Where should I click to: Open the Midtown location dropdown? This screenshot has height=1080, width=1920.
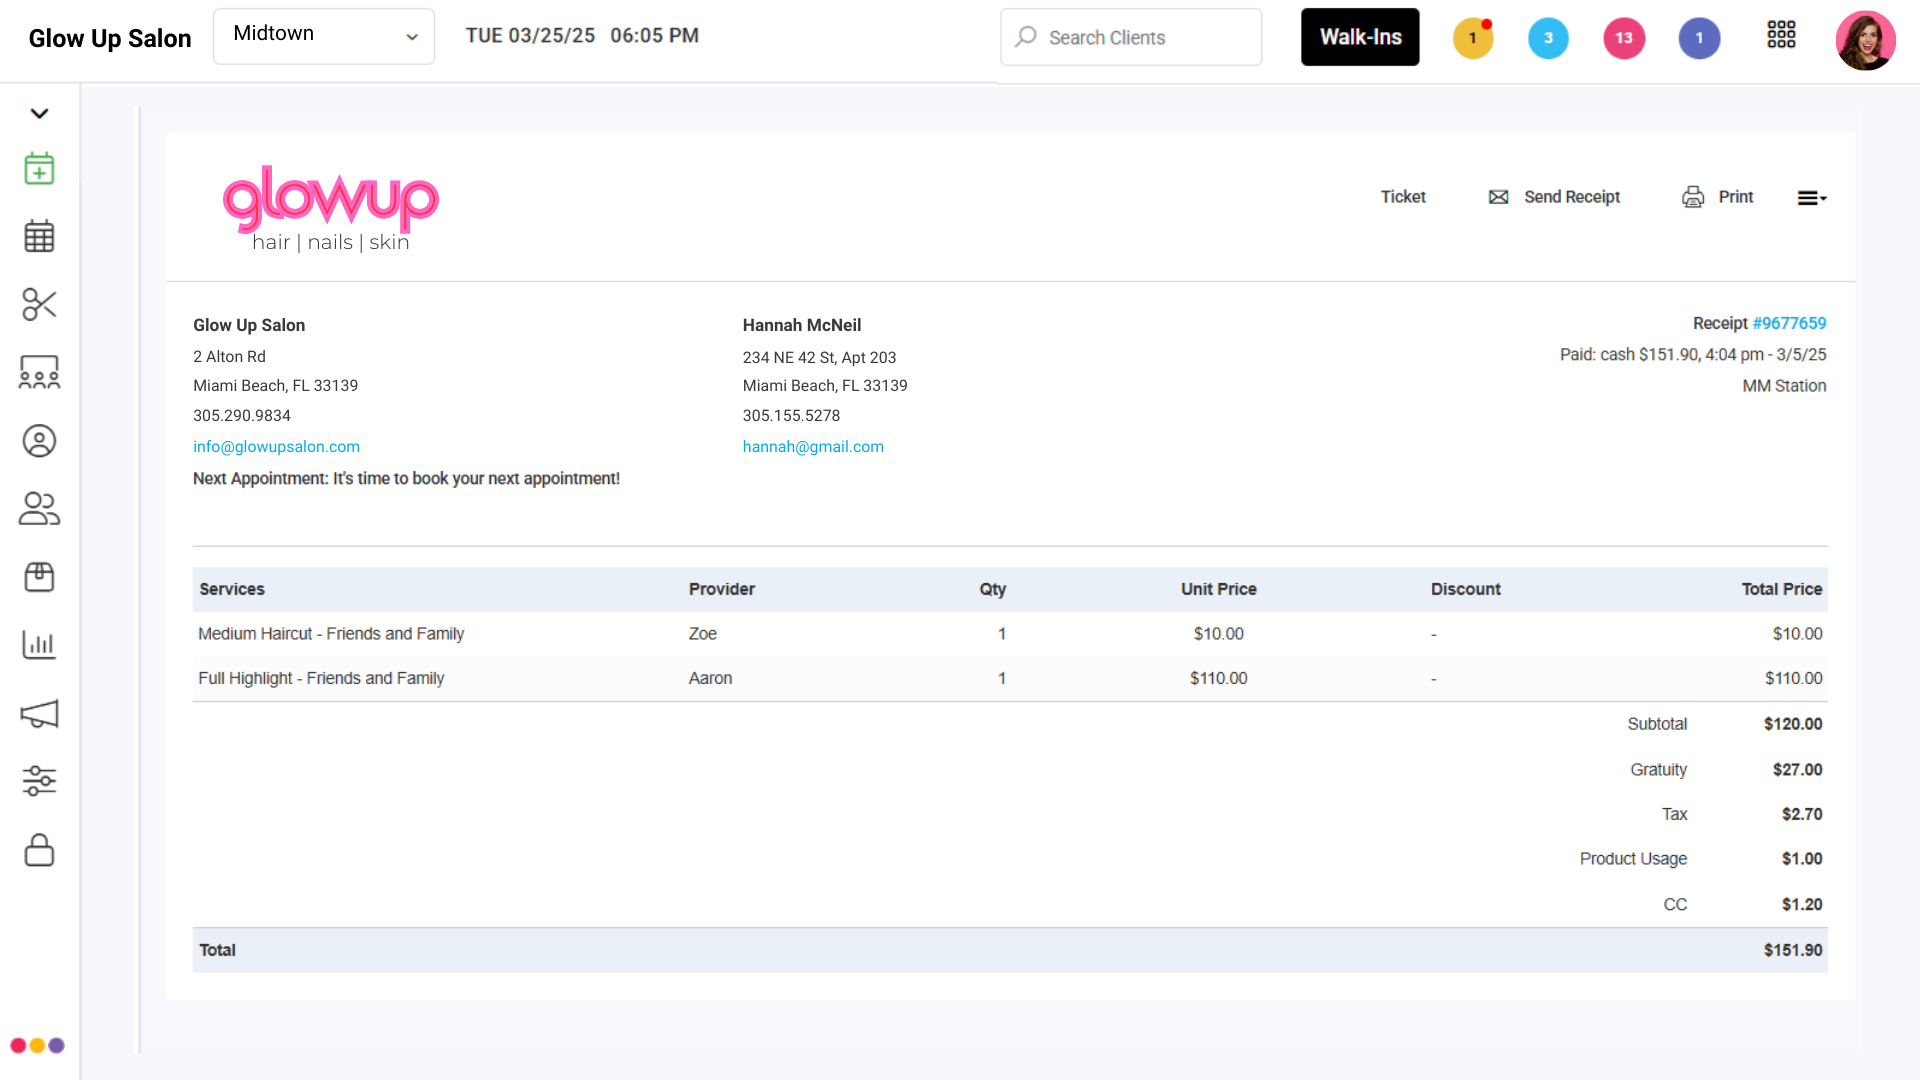(324, 36)
